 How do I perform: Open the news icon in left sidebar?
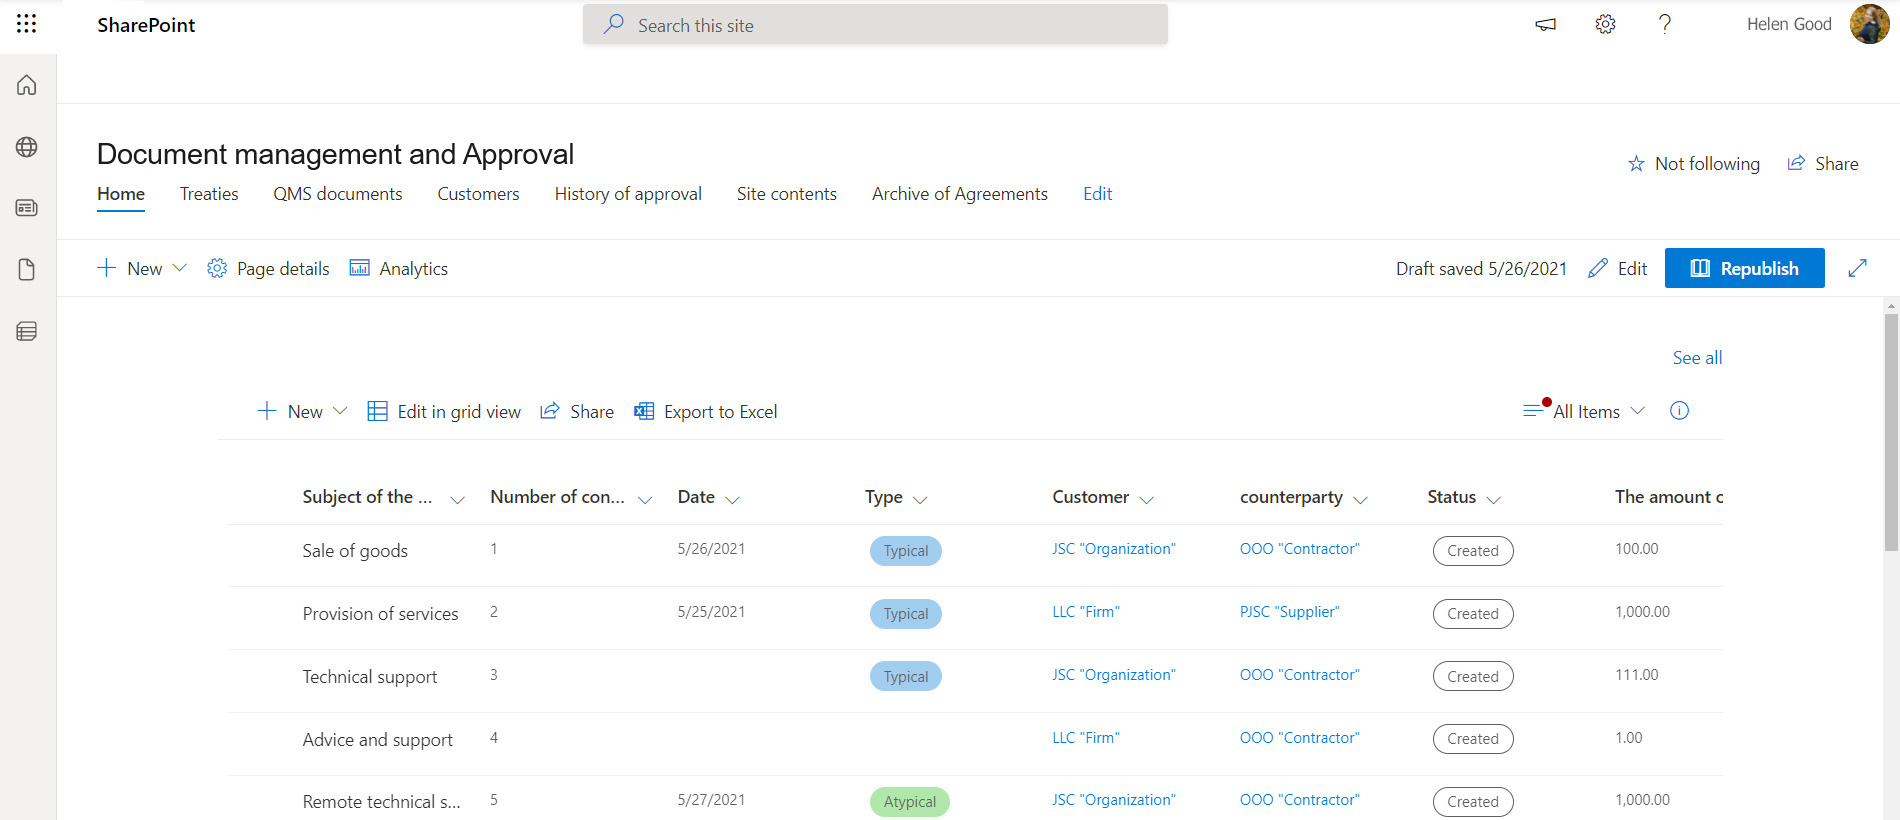(27, 208)
